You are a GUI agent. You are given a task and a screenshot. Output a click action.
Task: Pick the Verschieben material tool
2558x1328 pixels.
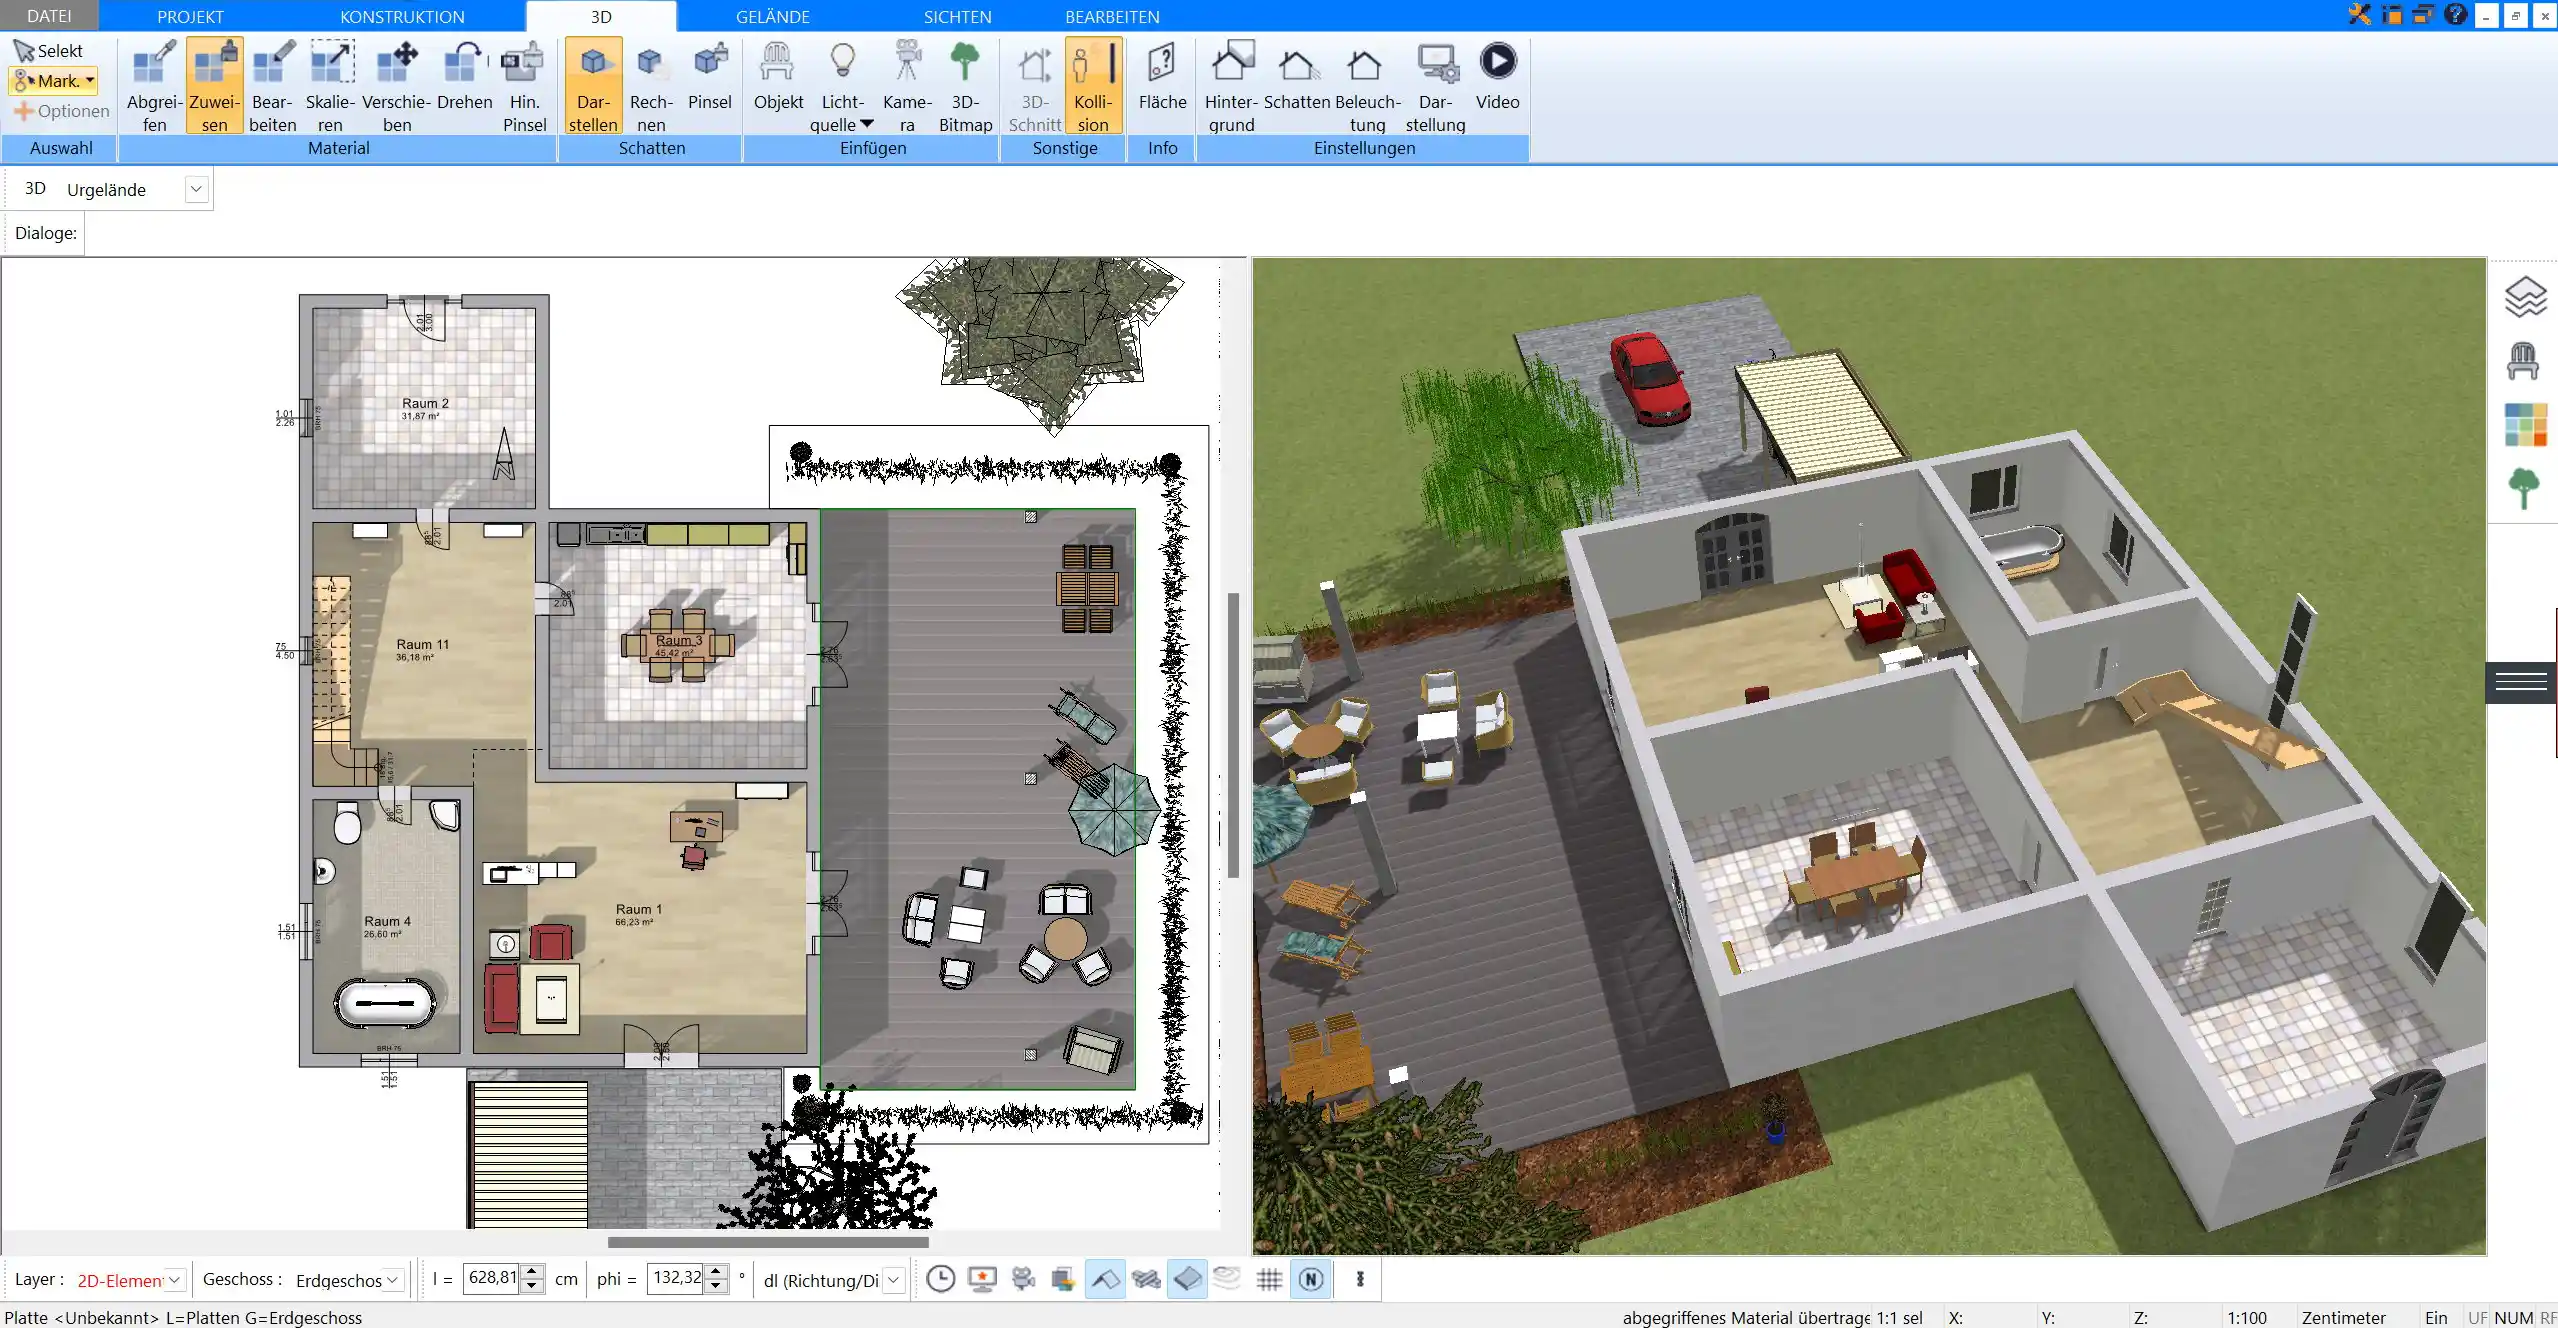click(x=396, y=86)
